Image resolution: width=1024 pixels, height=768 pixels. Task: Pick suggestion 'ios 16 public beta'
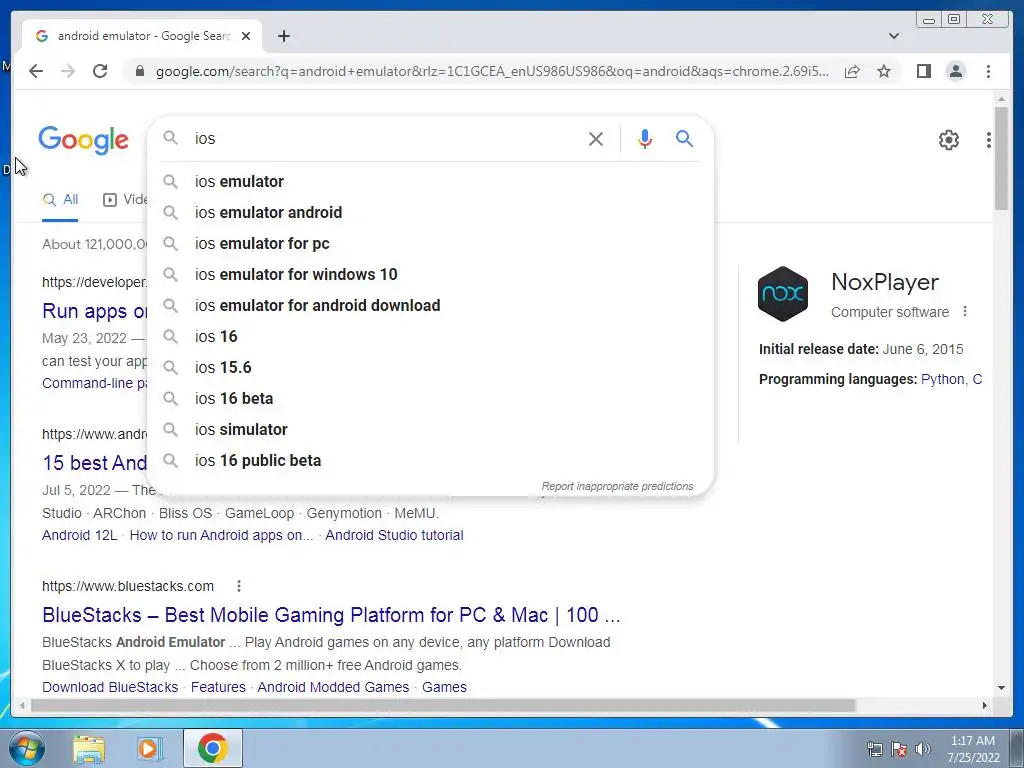pos(431,460)
